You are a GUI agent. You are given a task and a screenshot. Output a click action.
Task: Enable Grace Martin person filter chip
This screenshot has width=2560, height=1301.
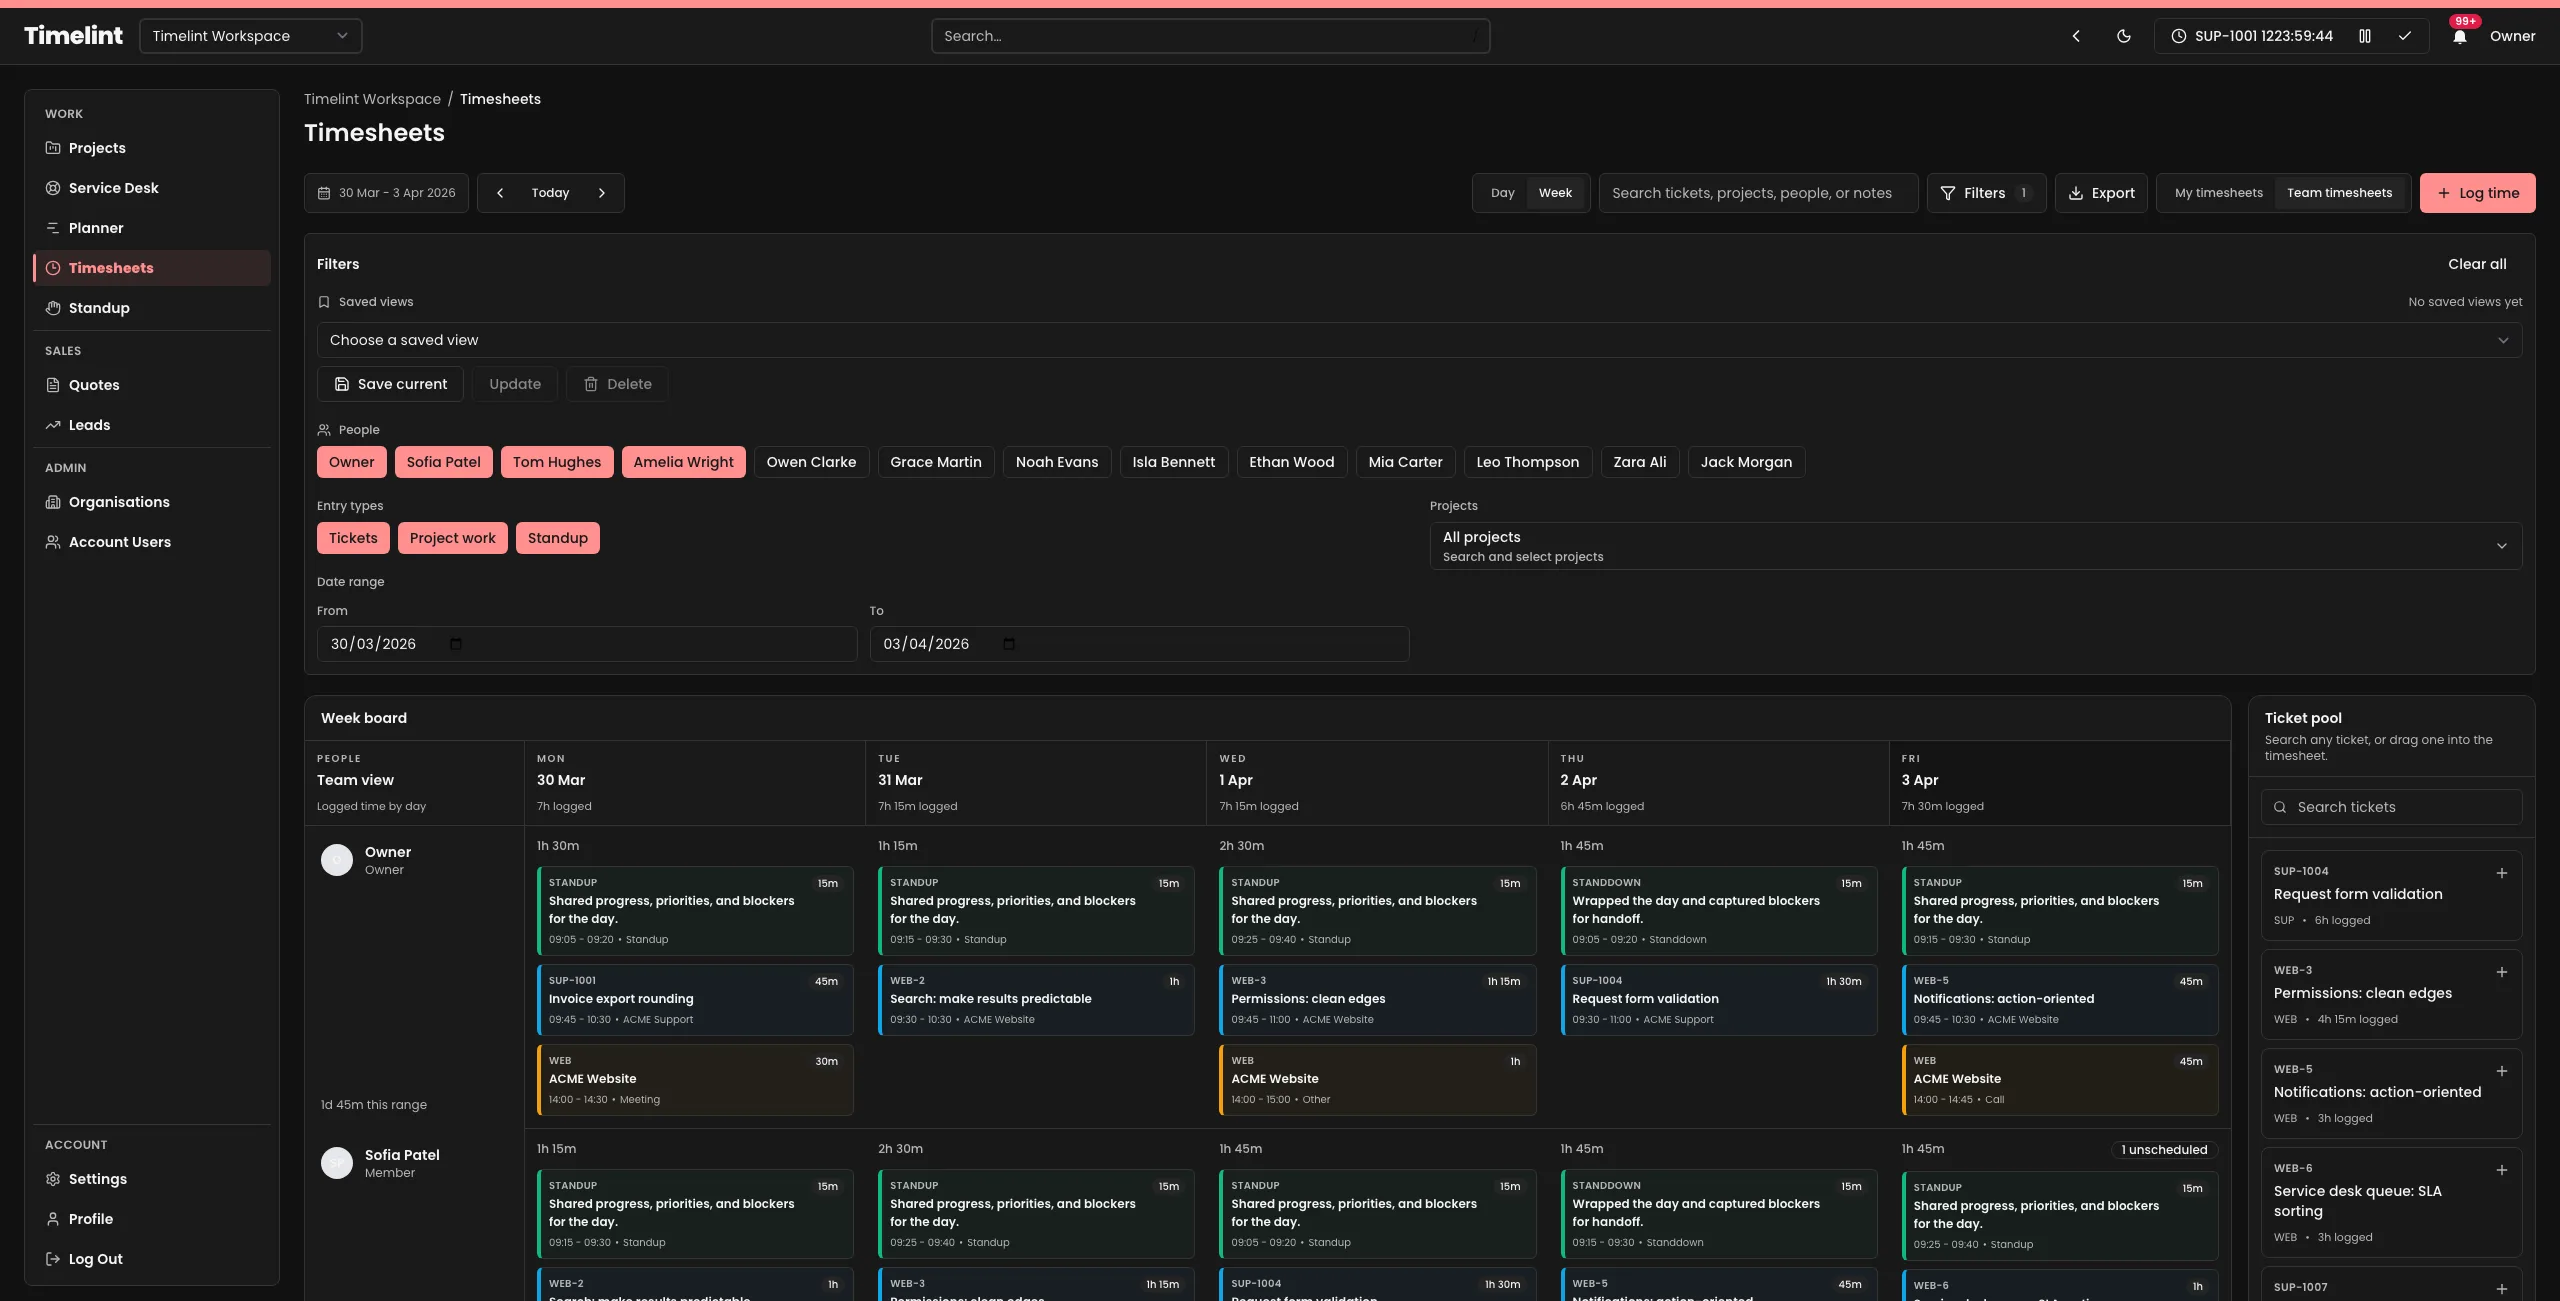(x=936, y=462)
